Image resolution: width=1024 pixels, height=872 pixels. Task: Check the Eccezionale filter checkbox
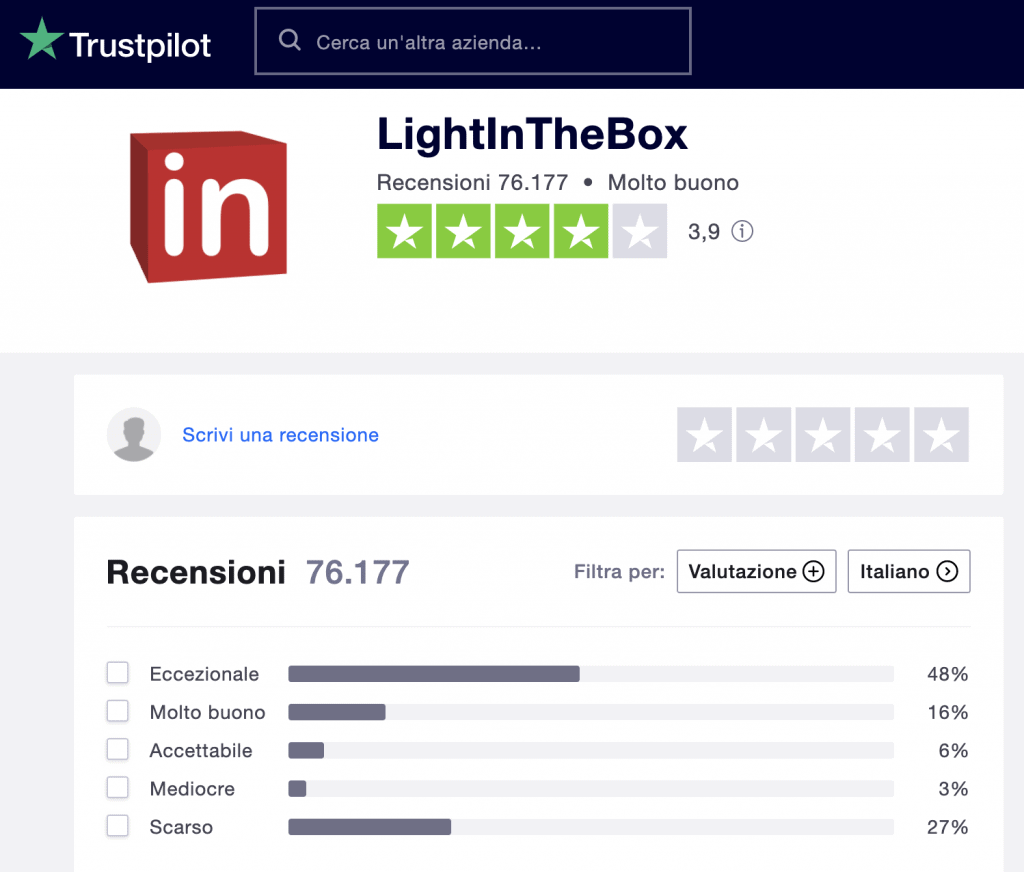pos(118,673)
